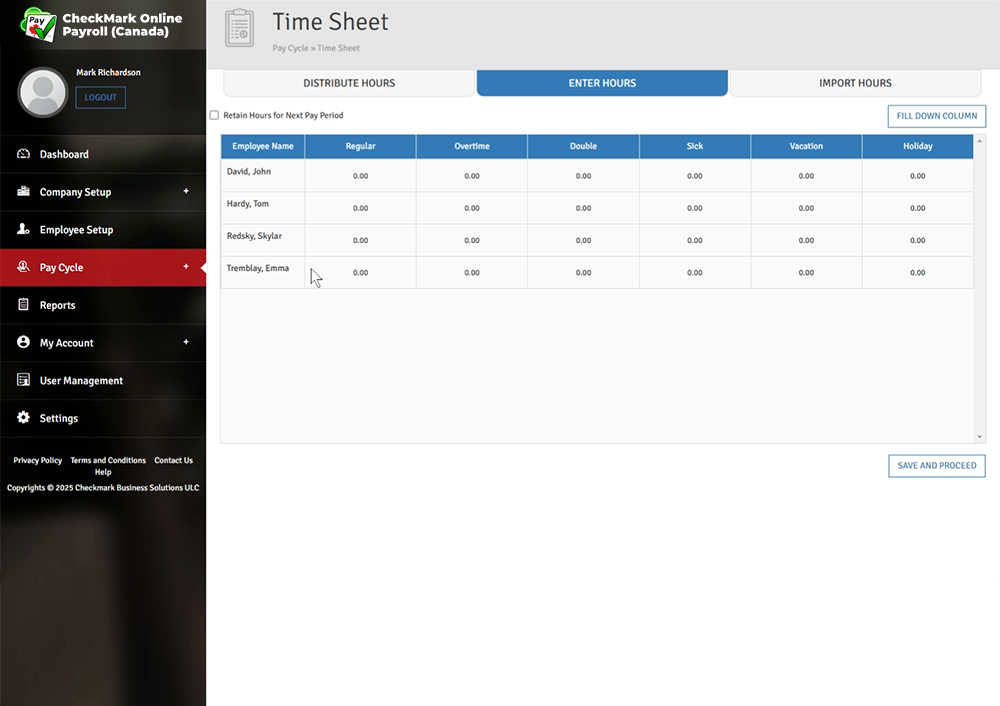Click John David's Regular hours field
This screenshot has width=1000, height=706.
tap(360, 176)
